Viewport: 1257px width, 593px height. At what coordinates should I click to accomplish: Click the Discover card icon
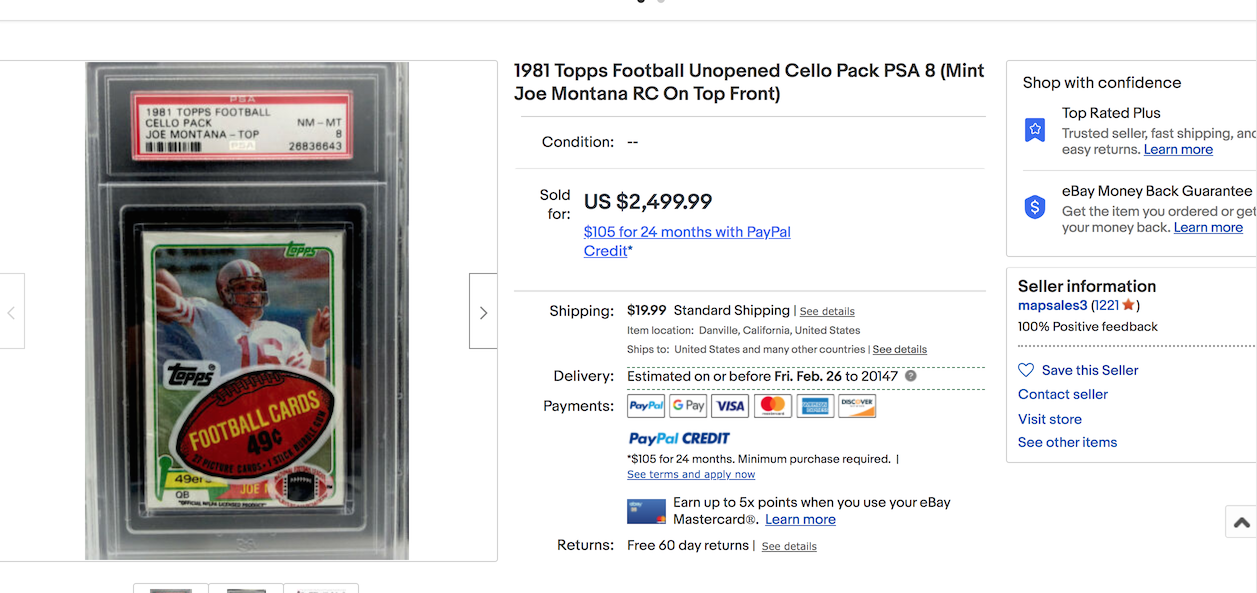pyautogui.click(x=857, y=405)
